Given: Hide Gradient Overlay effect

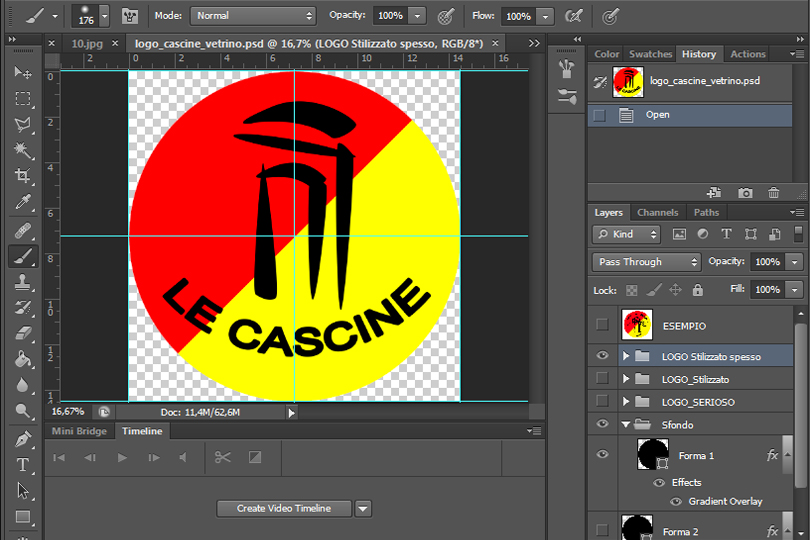Looking at the screenshot, I should coord(676,502).
